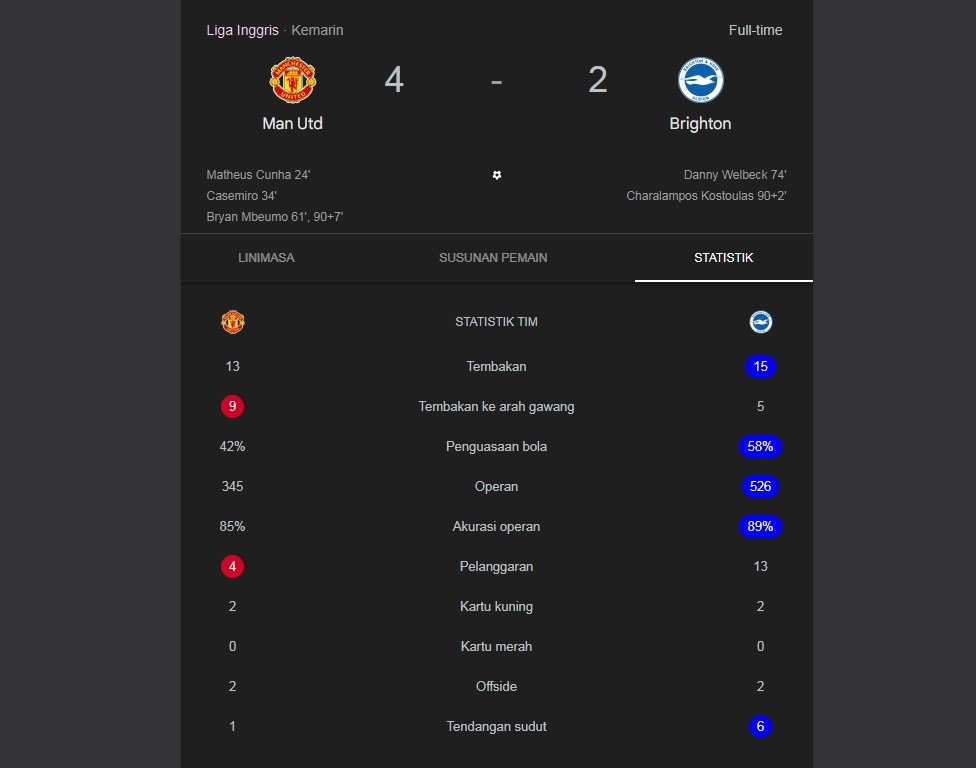Open the Susunan Pemain tab

(x=493, y=258)
